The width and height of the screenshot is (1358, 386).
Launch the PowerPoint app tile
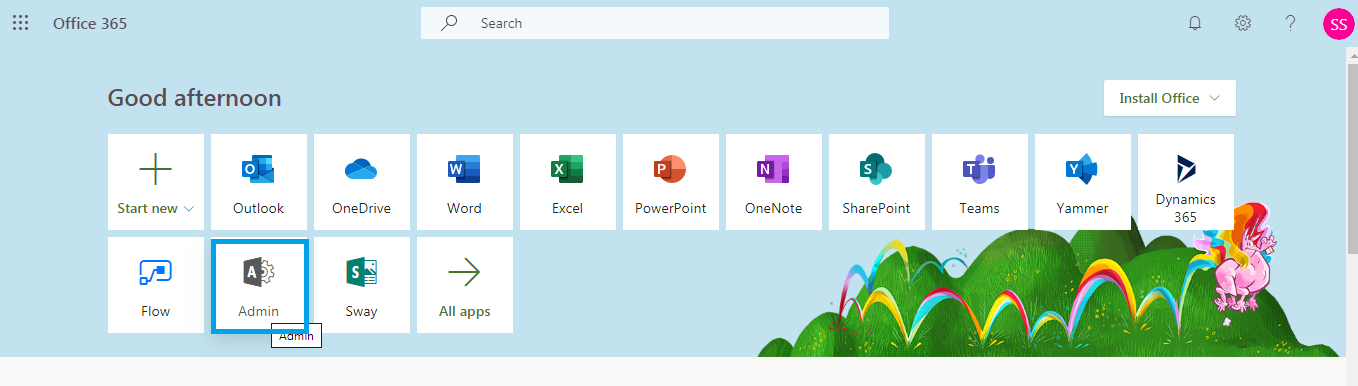[671, 182]
